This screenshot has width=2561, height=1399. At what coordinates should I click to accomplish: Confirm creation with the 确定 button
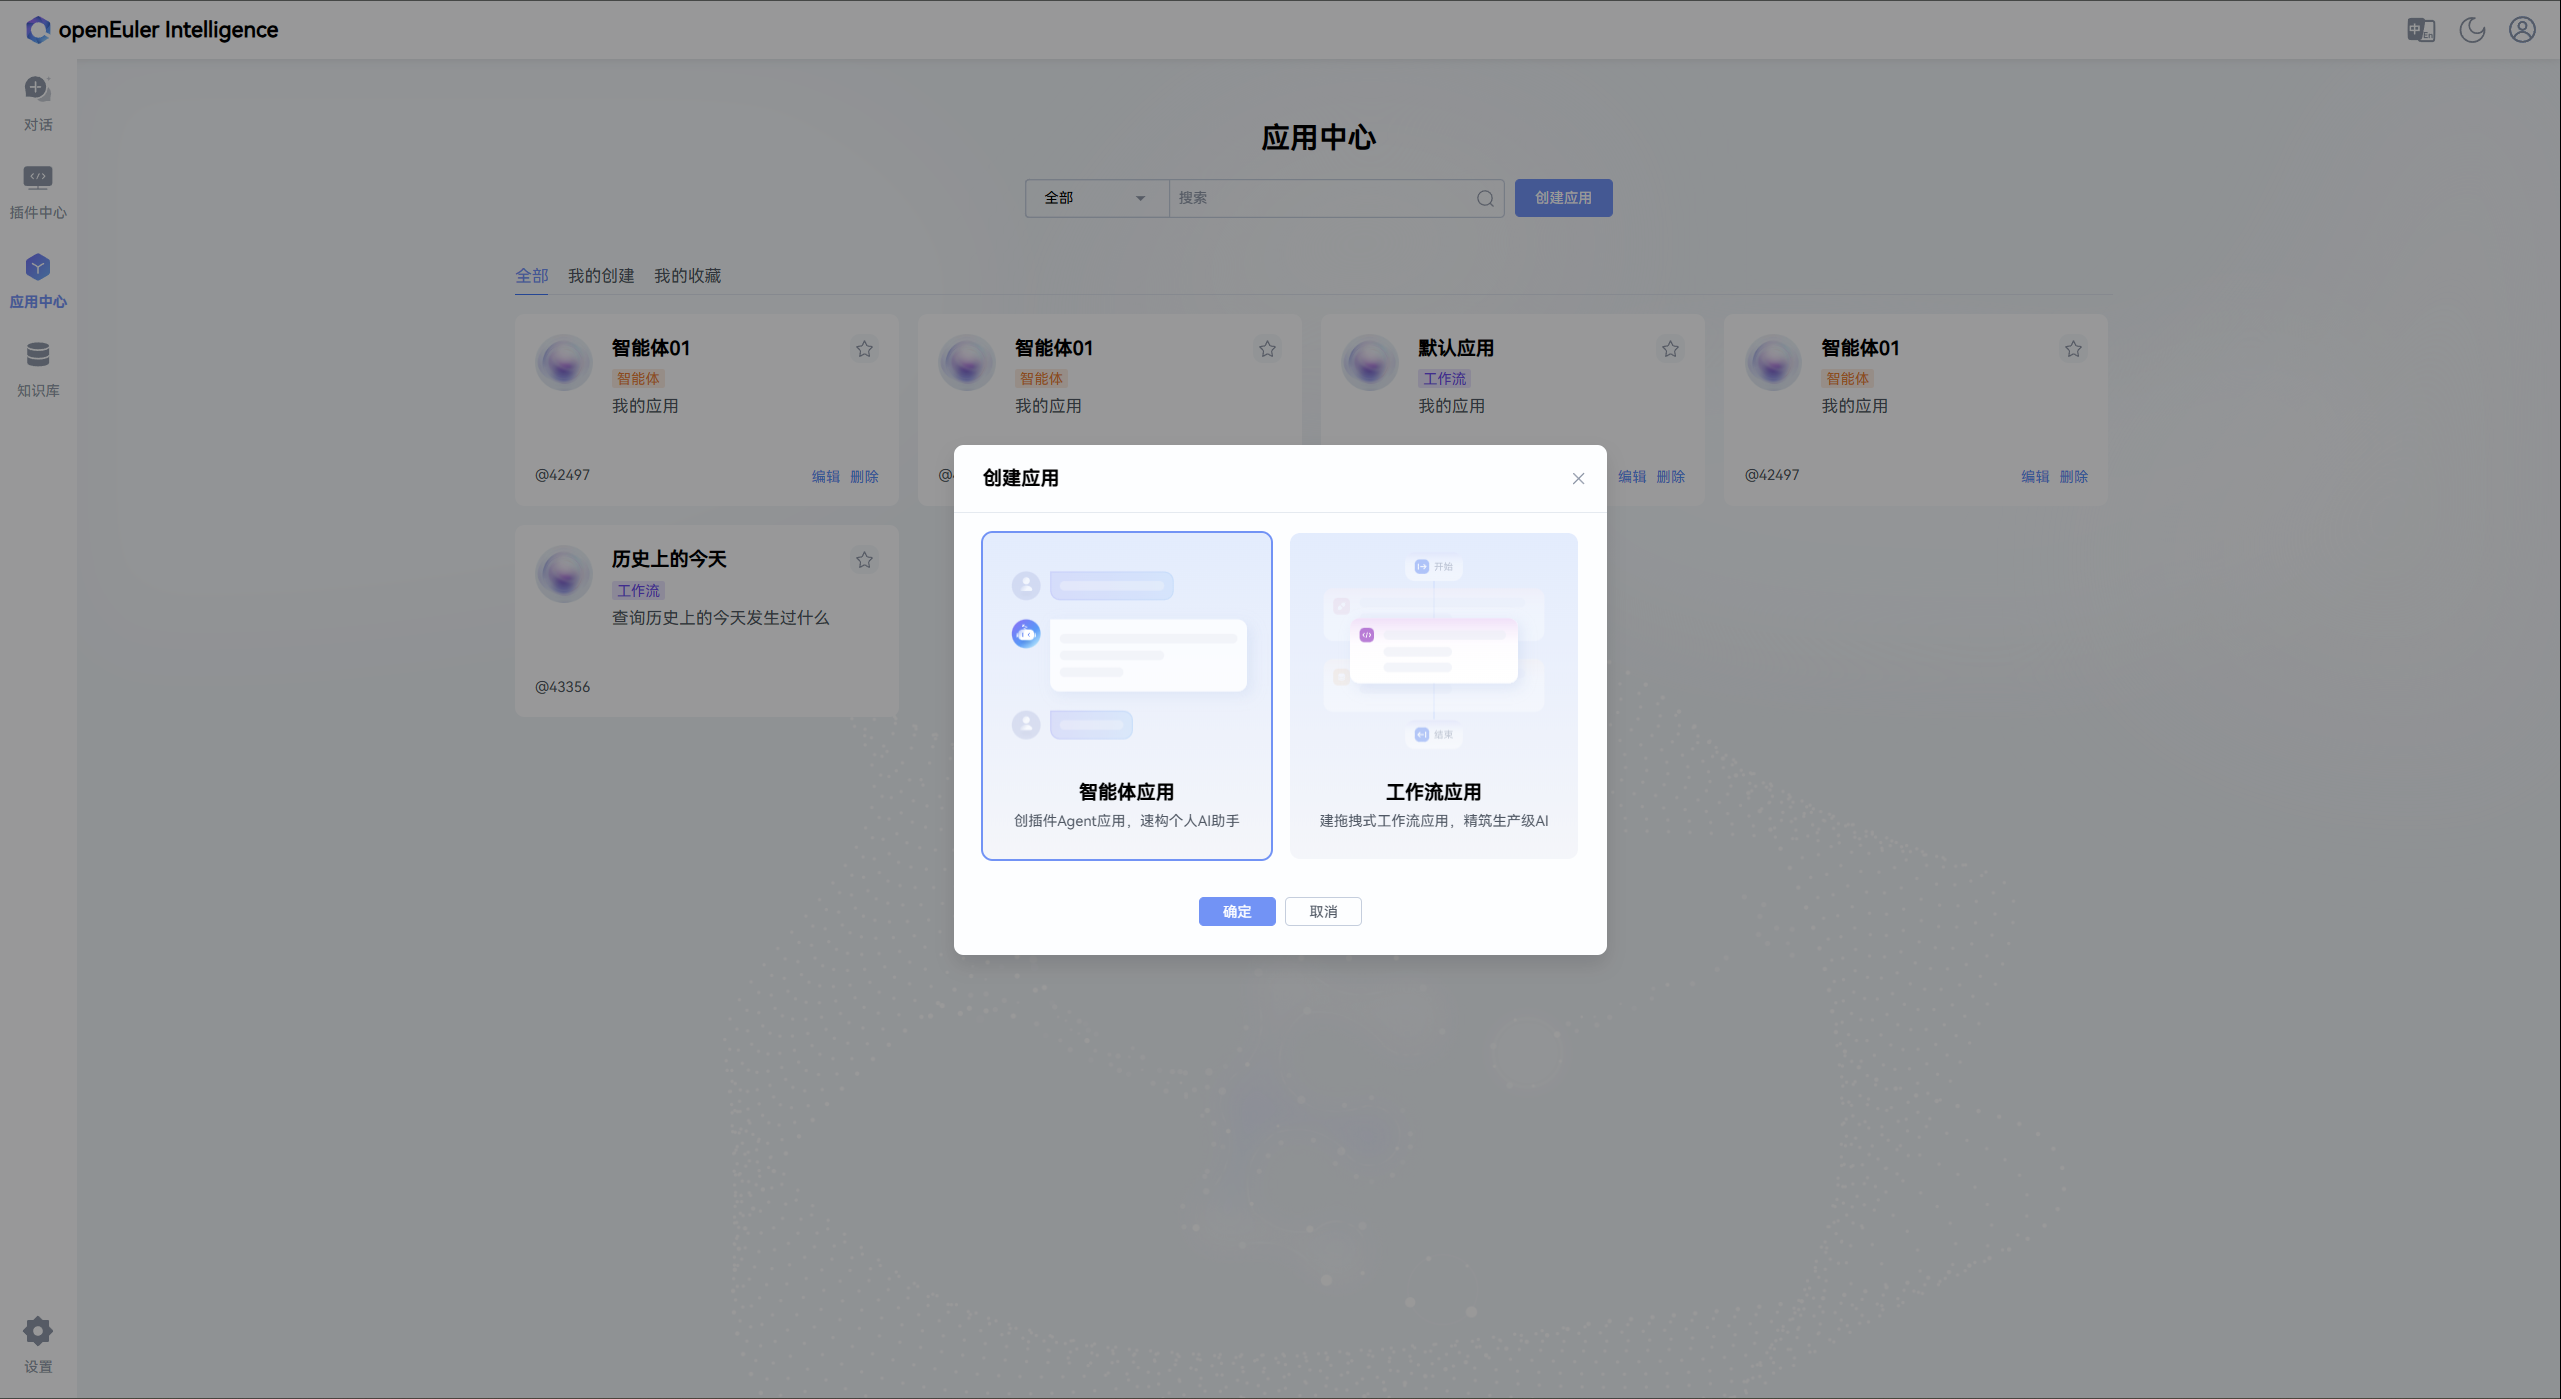pyautogui.click(x=1236, y=911)
